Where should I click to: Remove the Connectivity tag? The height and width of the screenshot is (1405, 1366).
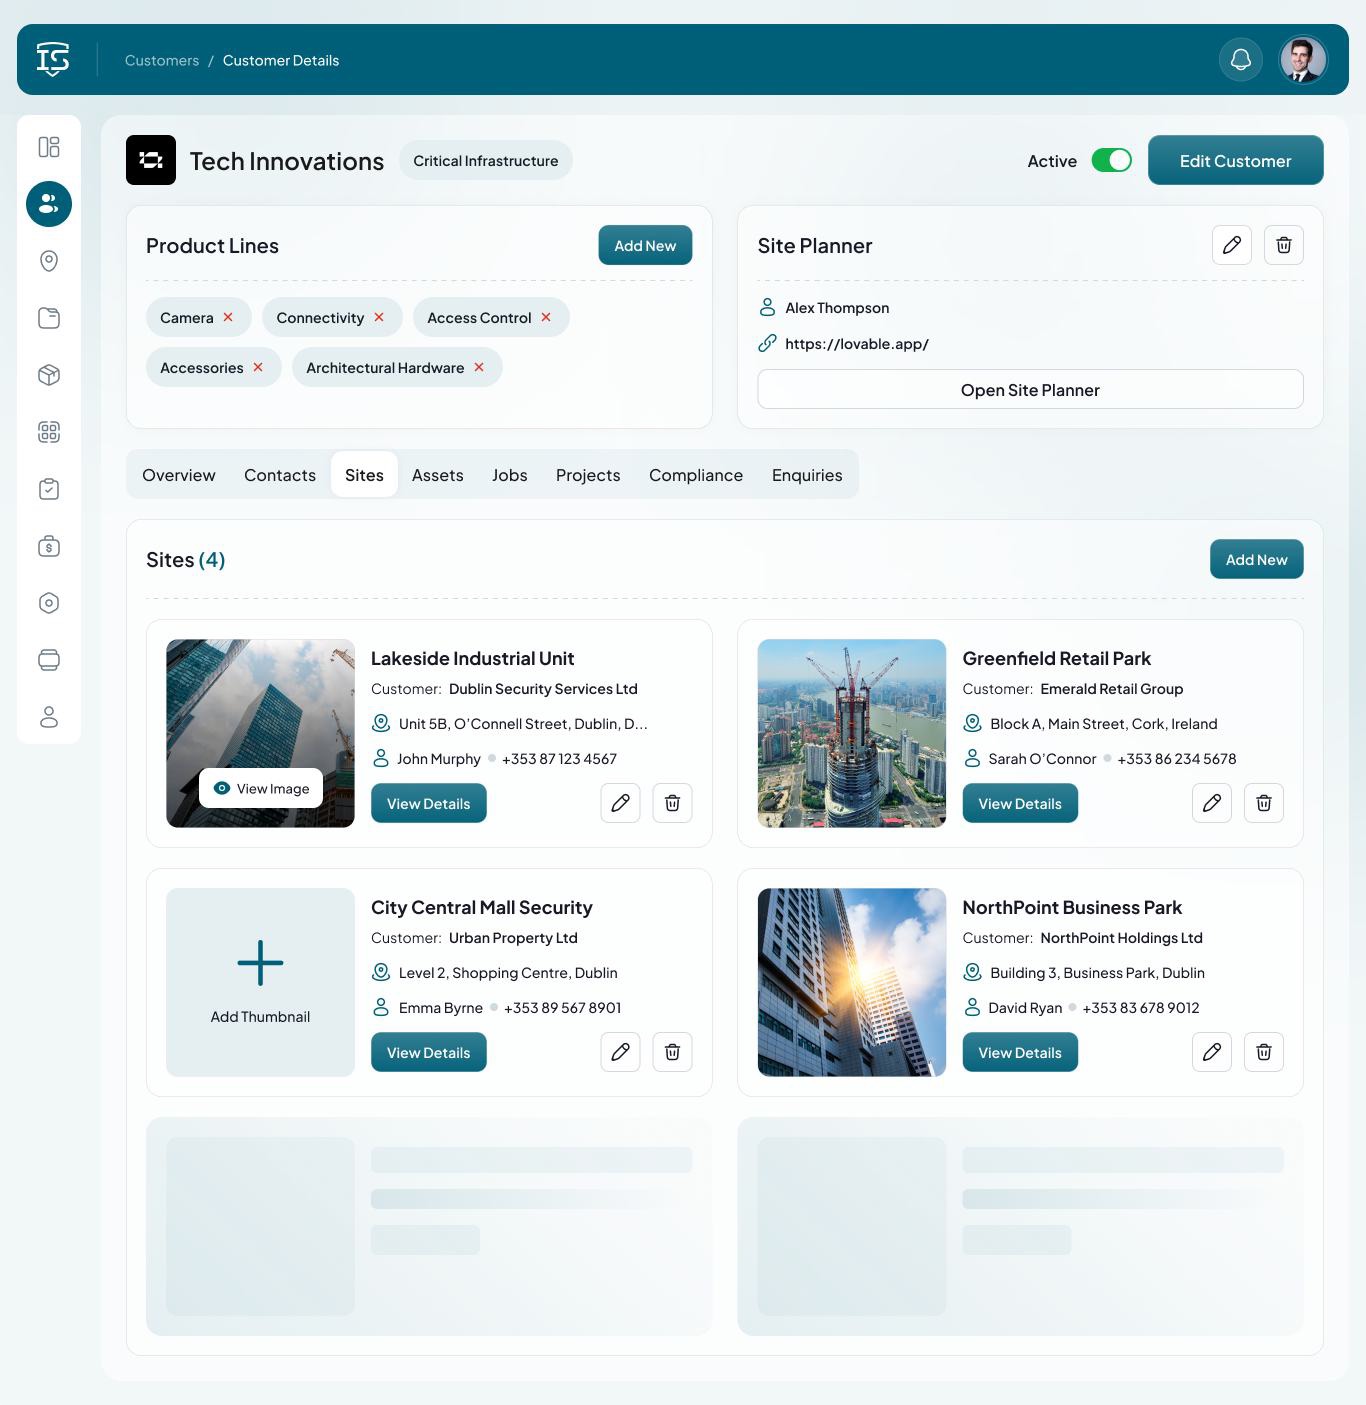[x=379, y=317]
